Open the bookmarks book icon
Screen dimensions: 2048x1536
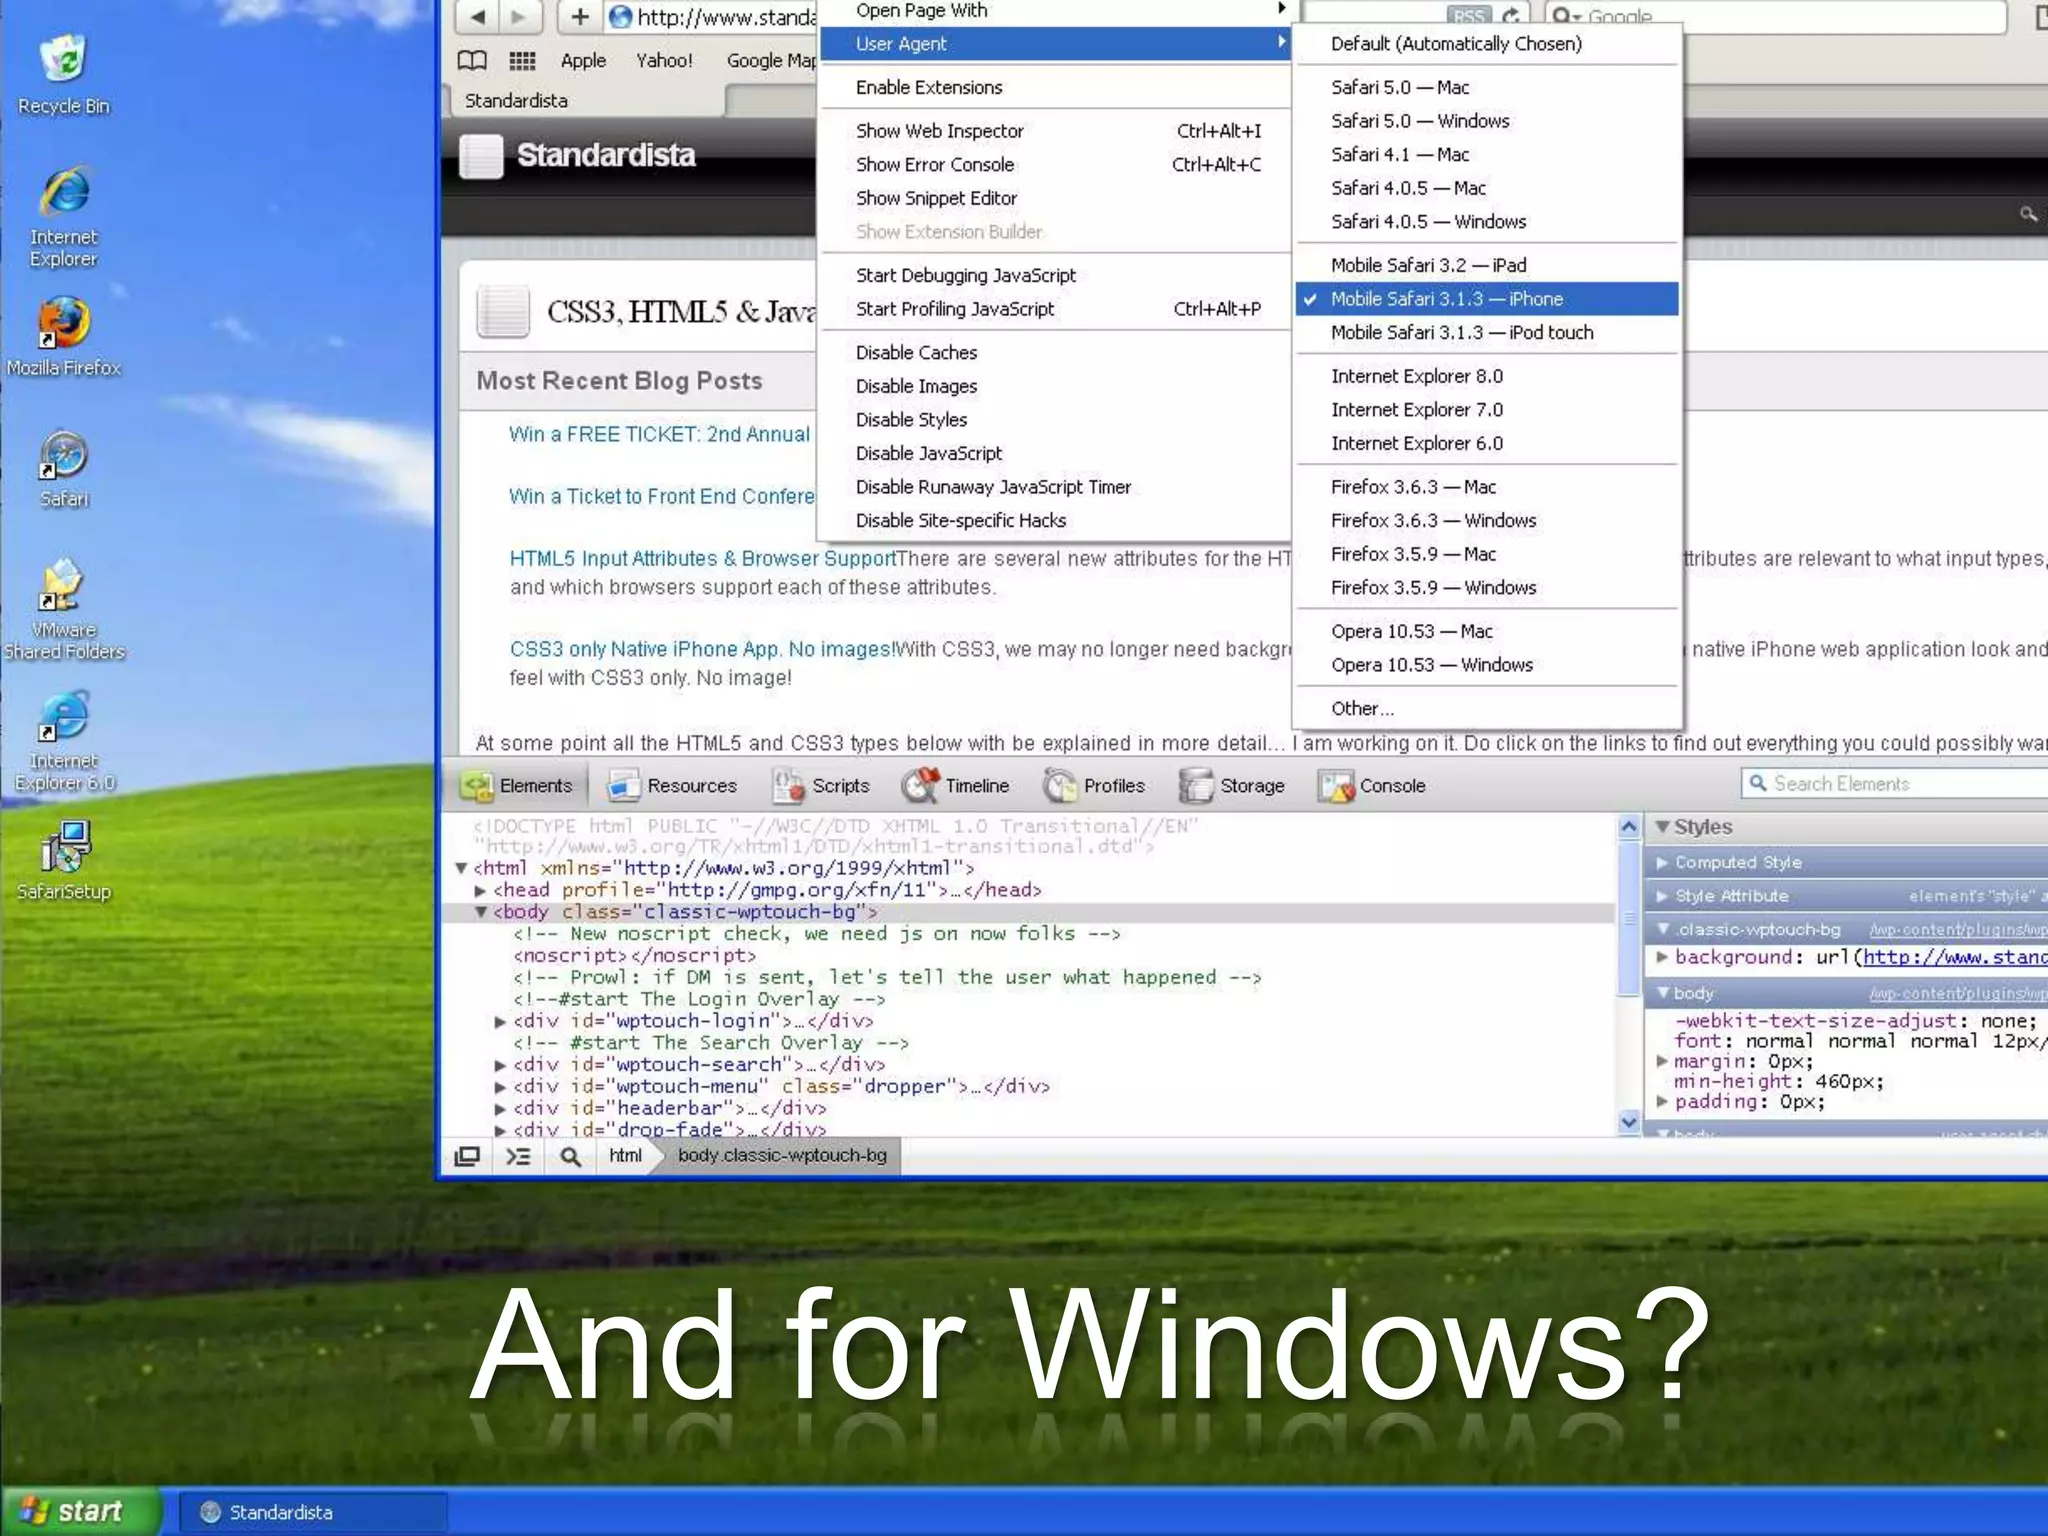coord(472,61)
